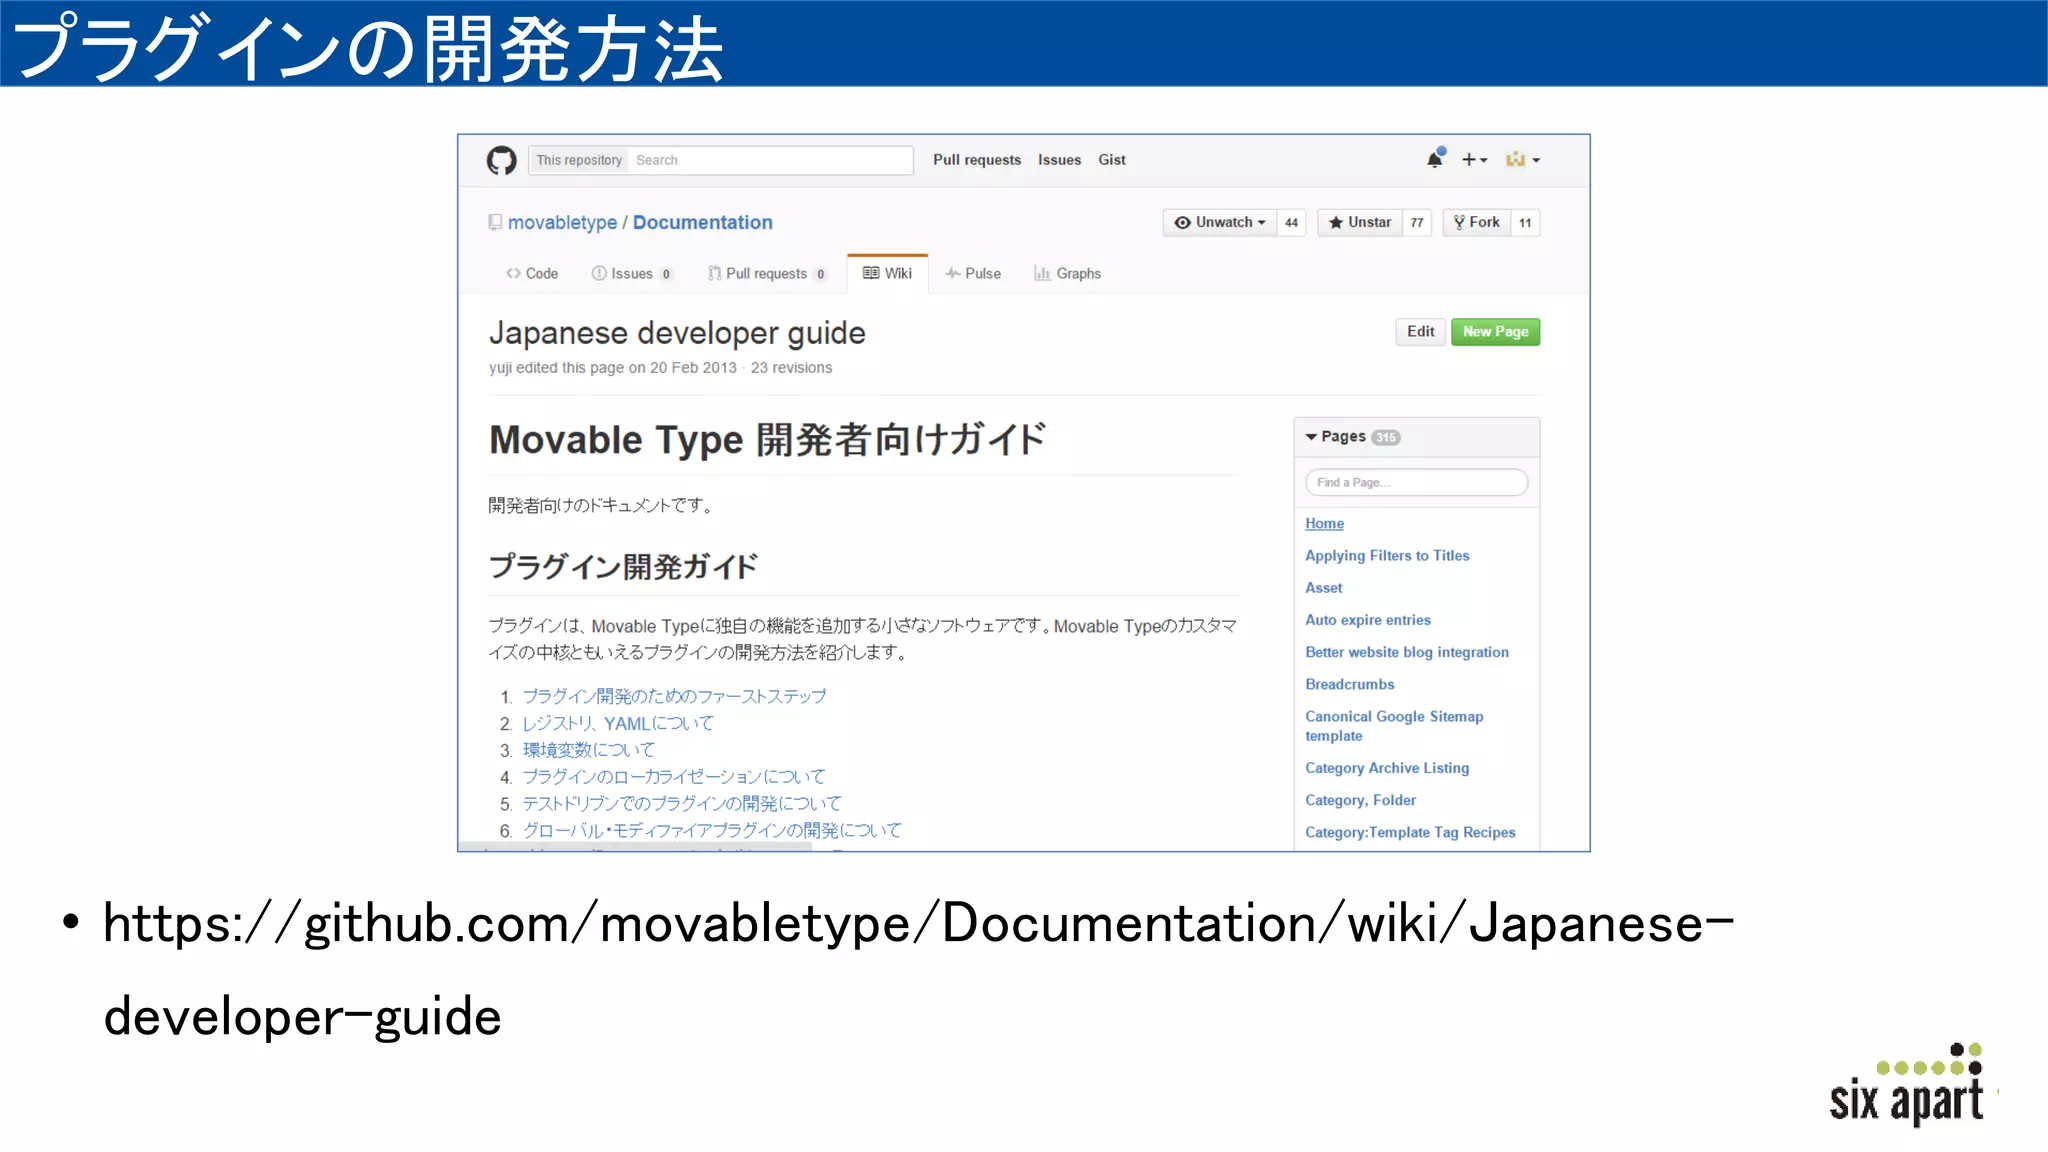
Task: Click the repository book icon beside movabletype
Action: point(495,222)
